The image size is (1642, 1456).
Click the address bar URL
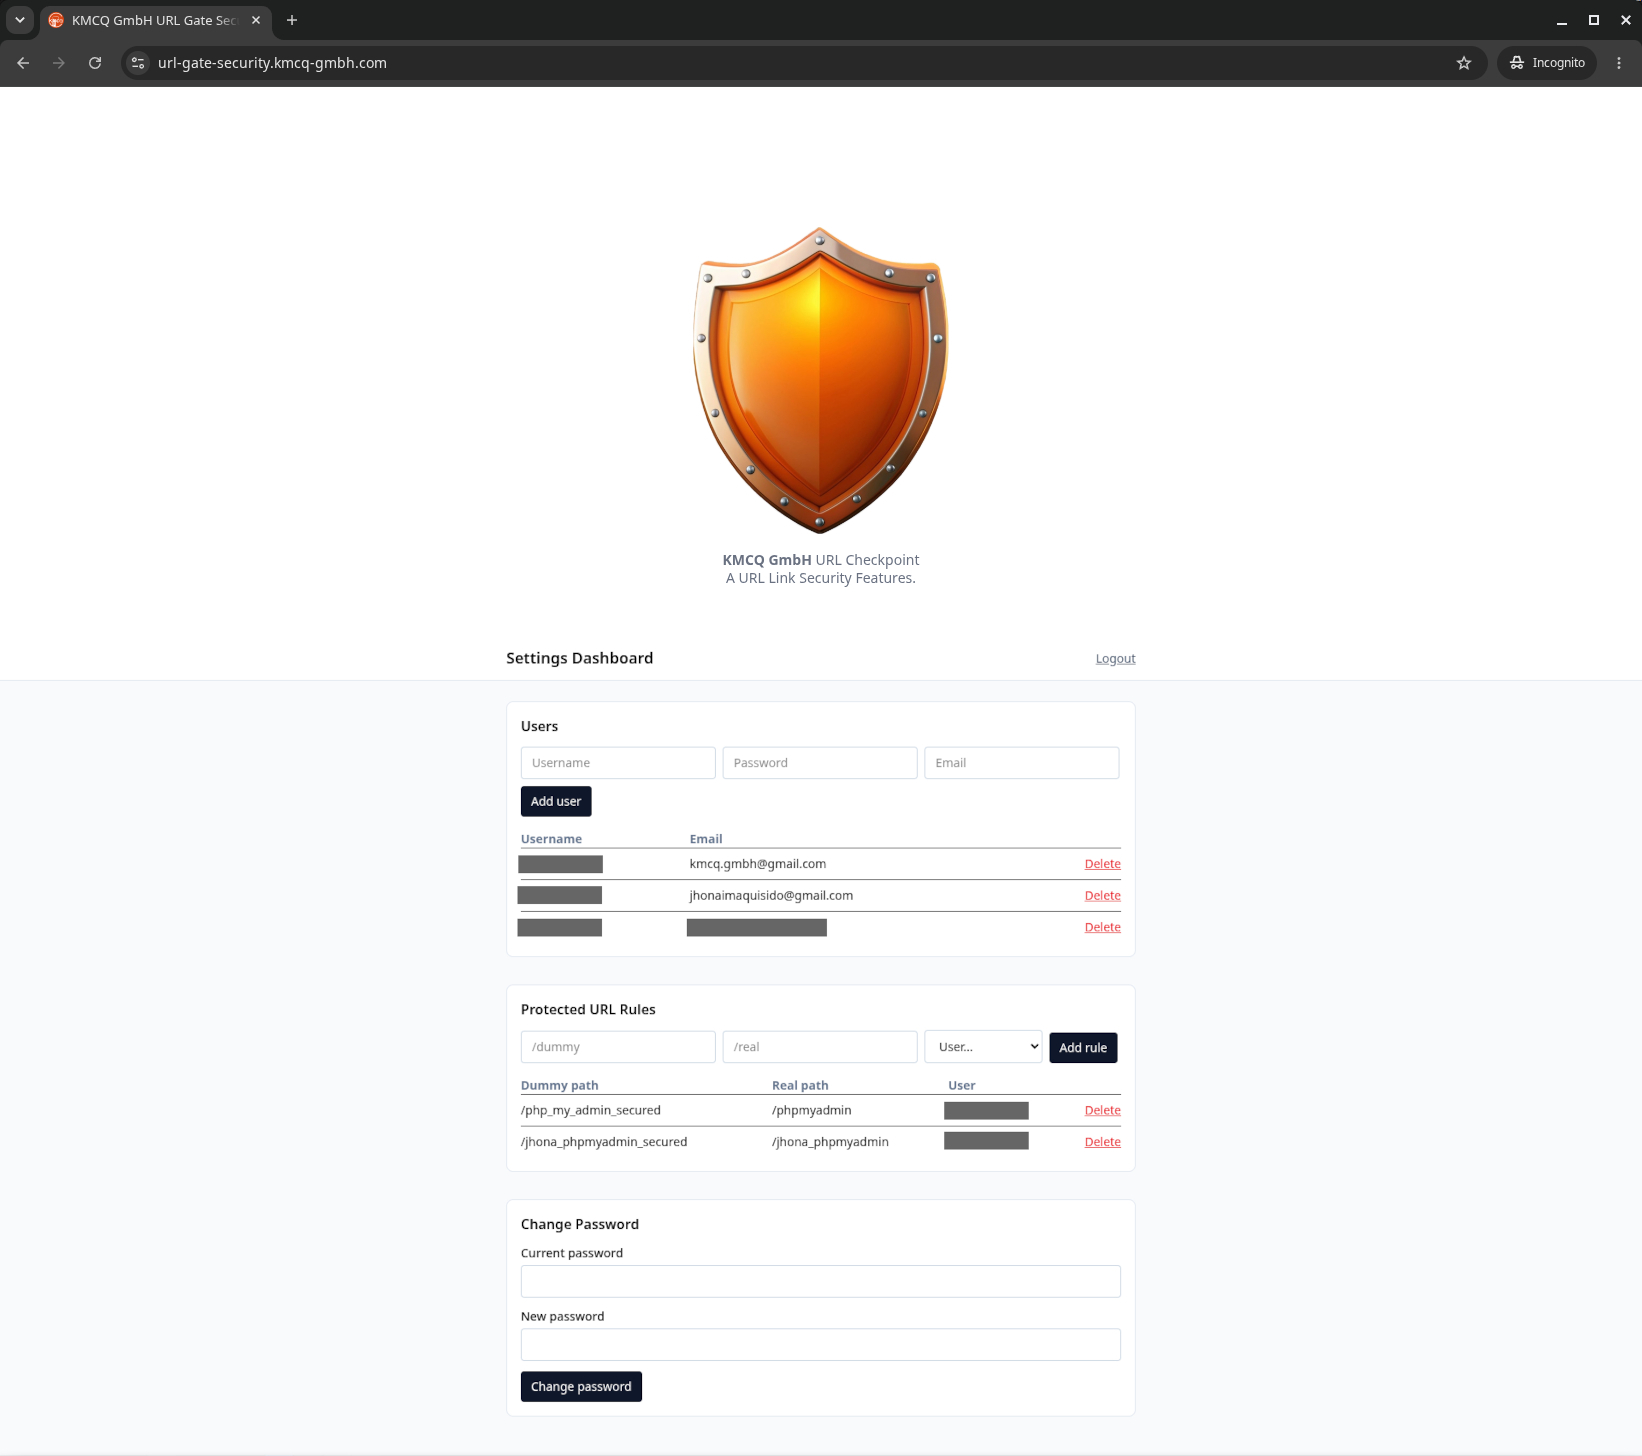tap(272, 63)
